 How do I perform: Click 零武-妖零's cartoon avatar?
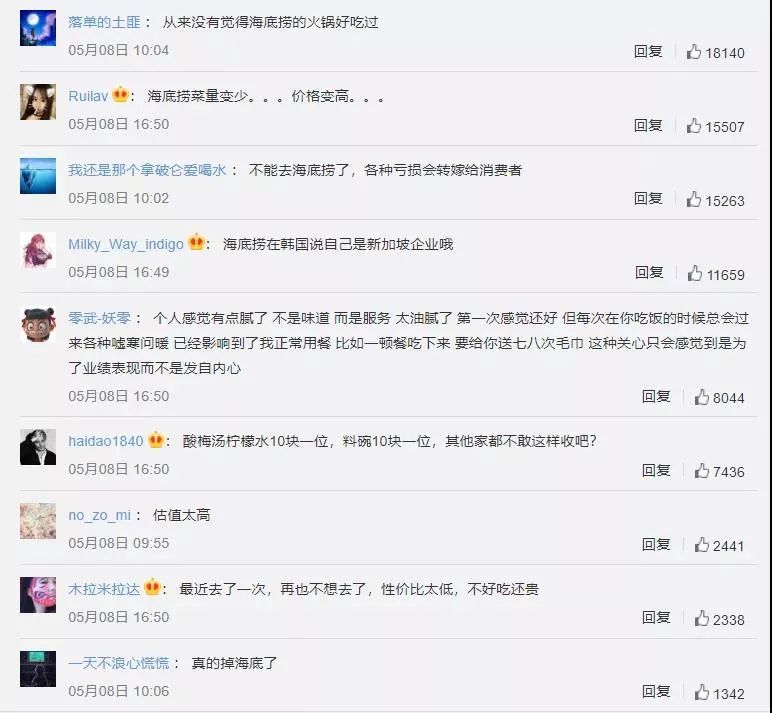[x=38, y=324]
